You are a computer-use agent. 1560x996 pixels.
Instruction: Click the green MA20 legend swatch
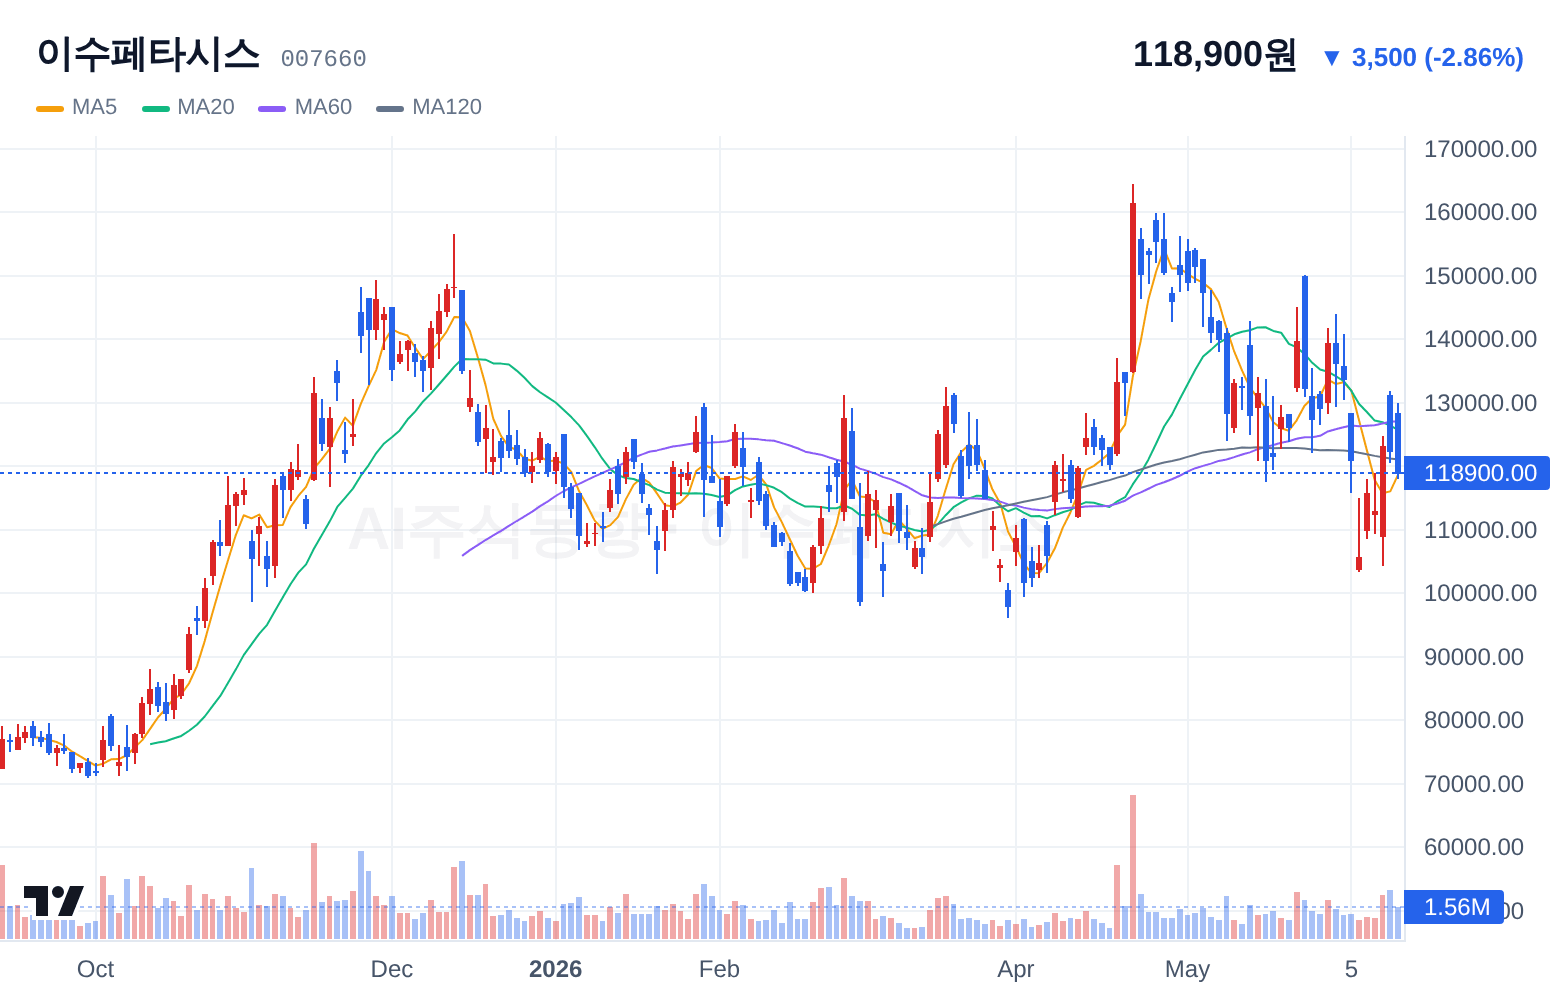click(156, 108)
